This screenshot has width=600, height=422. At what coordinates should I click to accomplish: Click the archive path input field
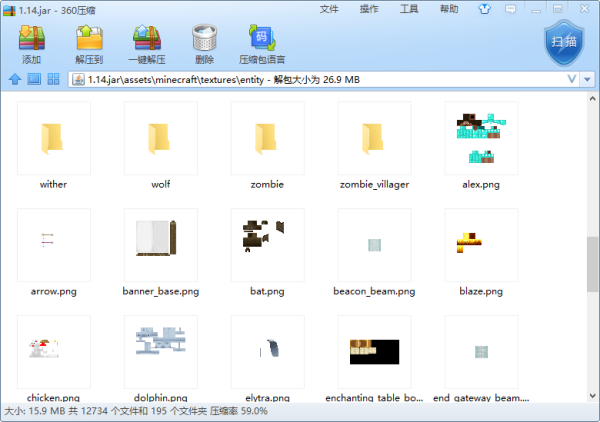click(x=324, y=80)
